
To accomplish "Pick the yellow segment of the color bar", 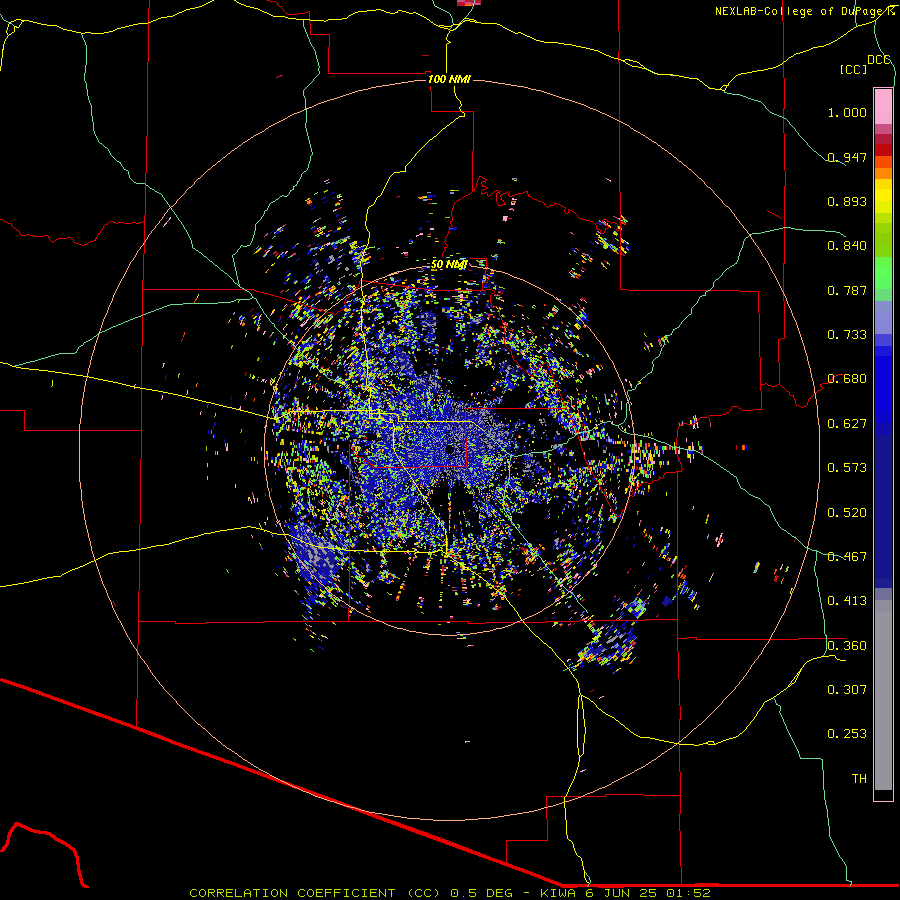I will [883, 201].
